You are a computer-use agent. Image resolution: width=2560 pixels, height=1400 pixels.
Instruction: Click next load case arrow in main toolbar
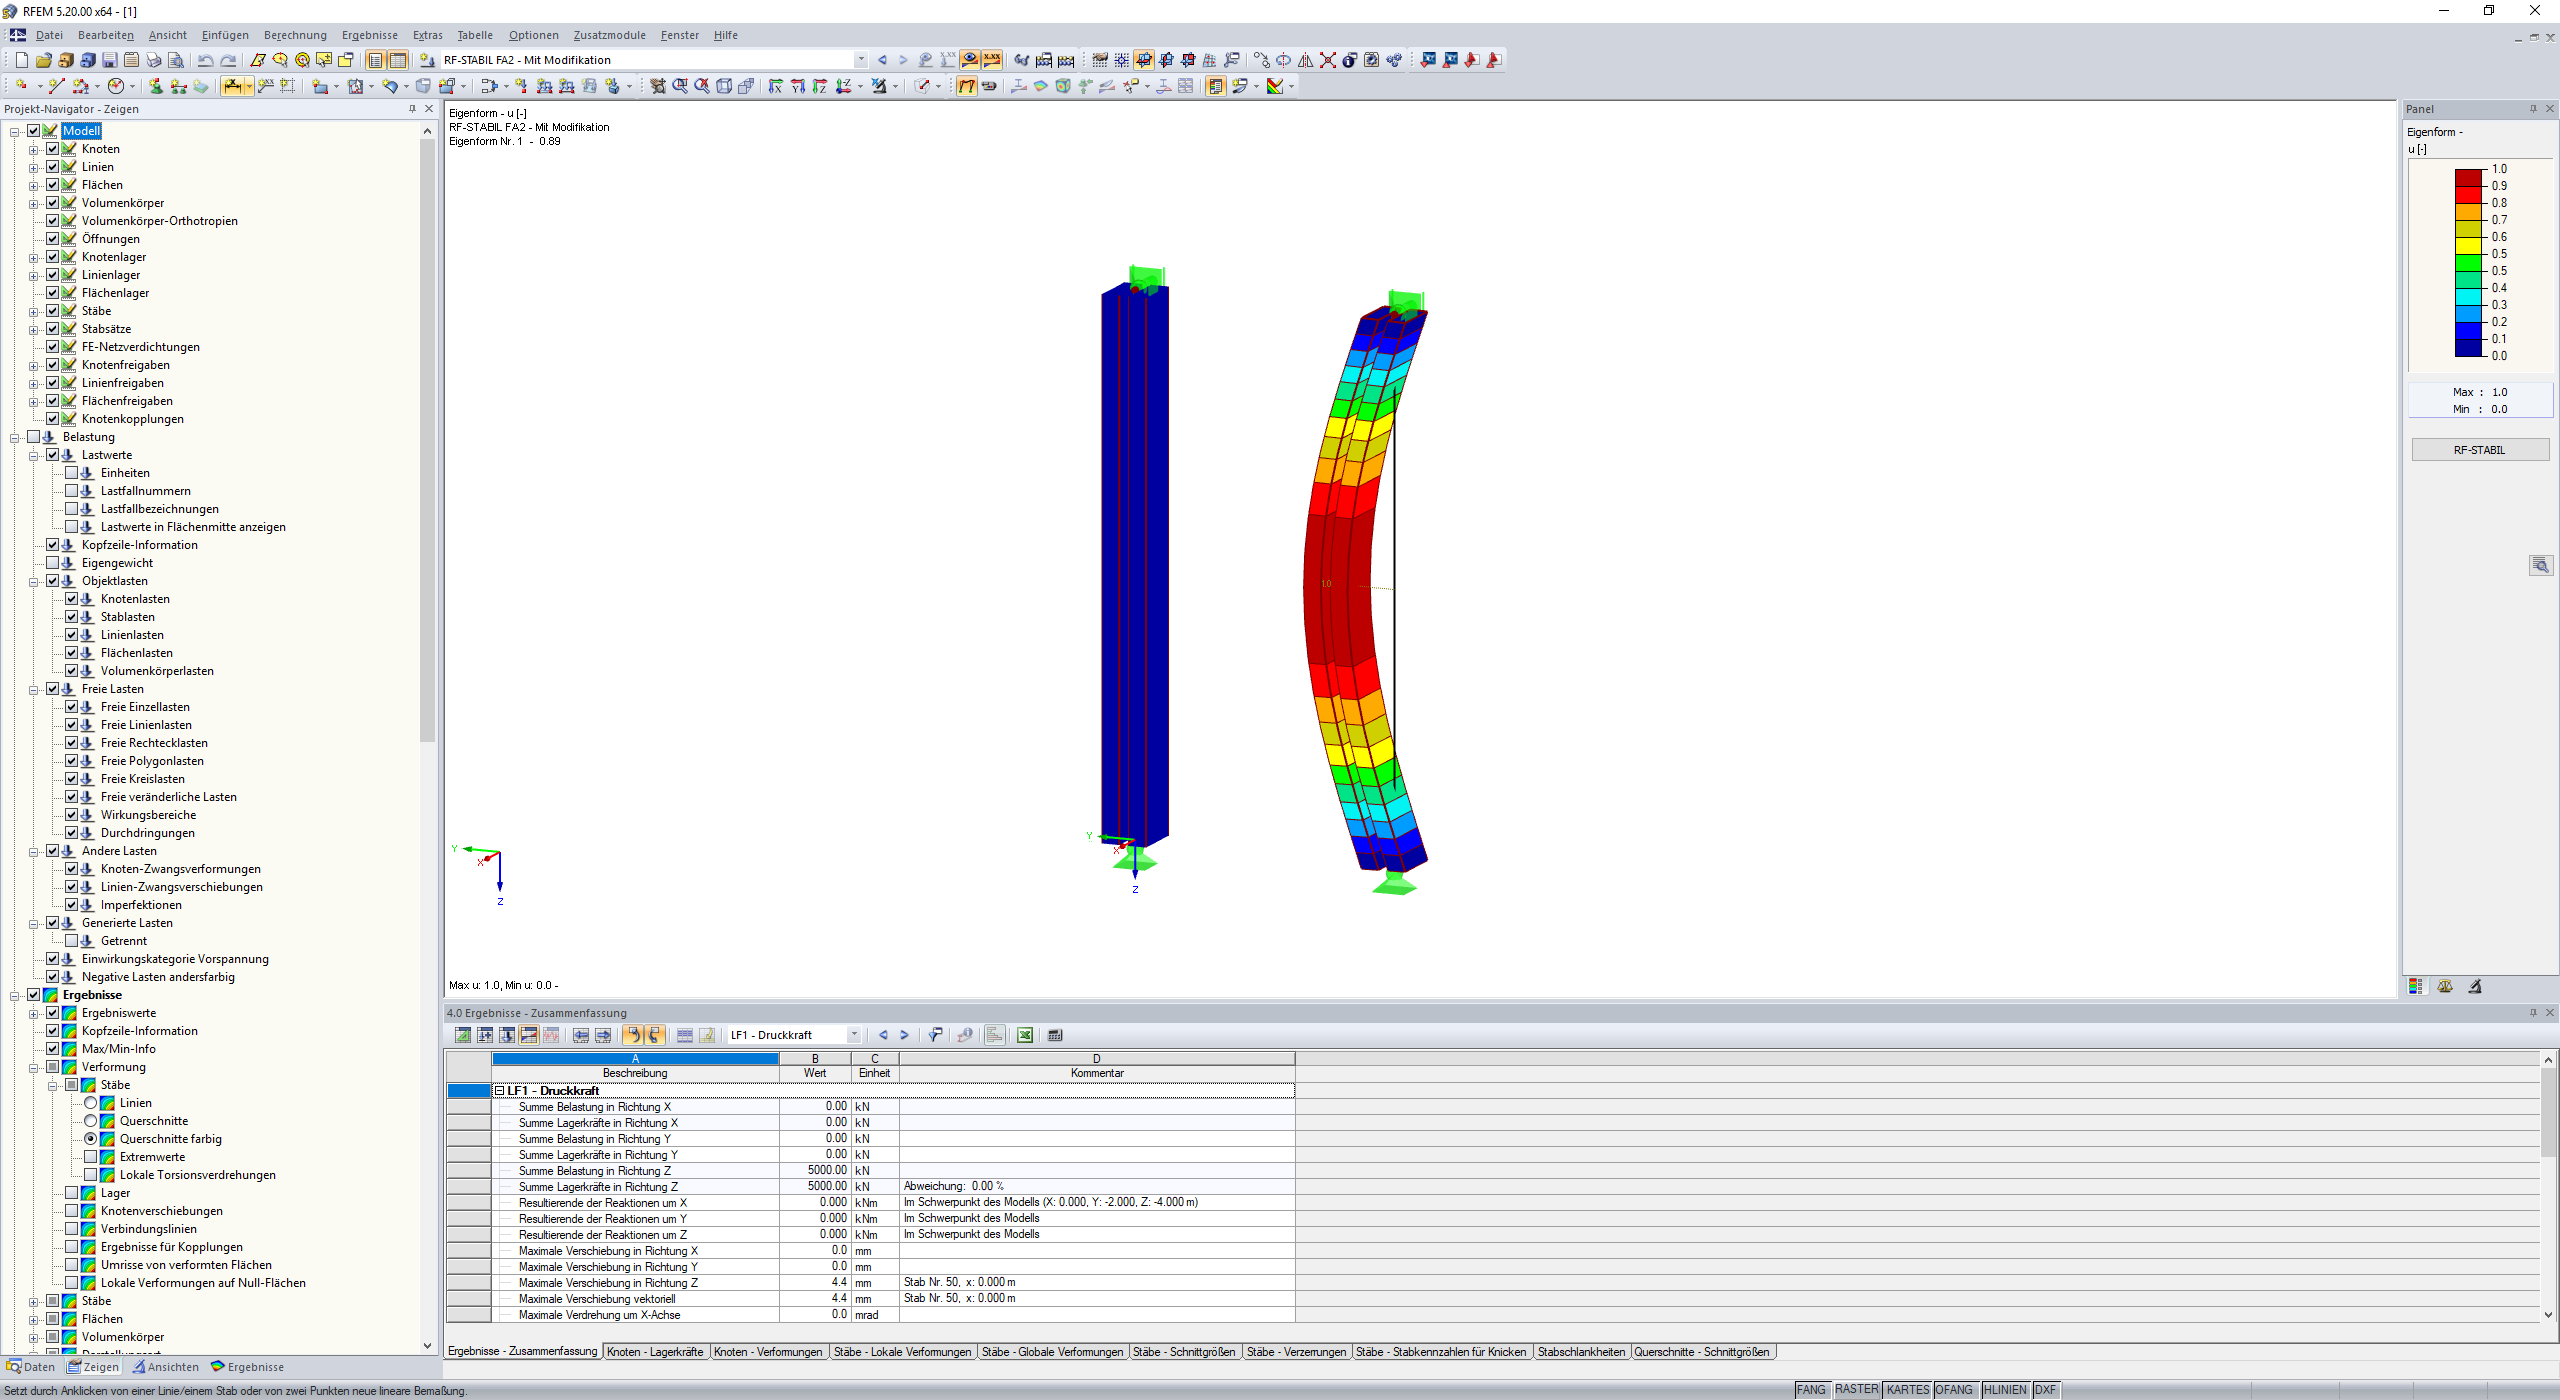point(903,60)
